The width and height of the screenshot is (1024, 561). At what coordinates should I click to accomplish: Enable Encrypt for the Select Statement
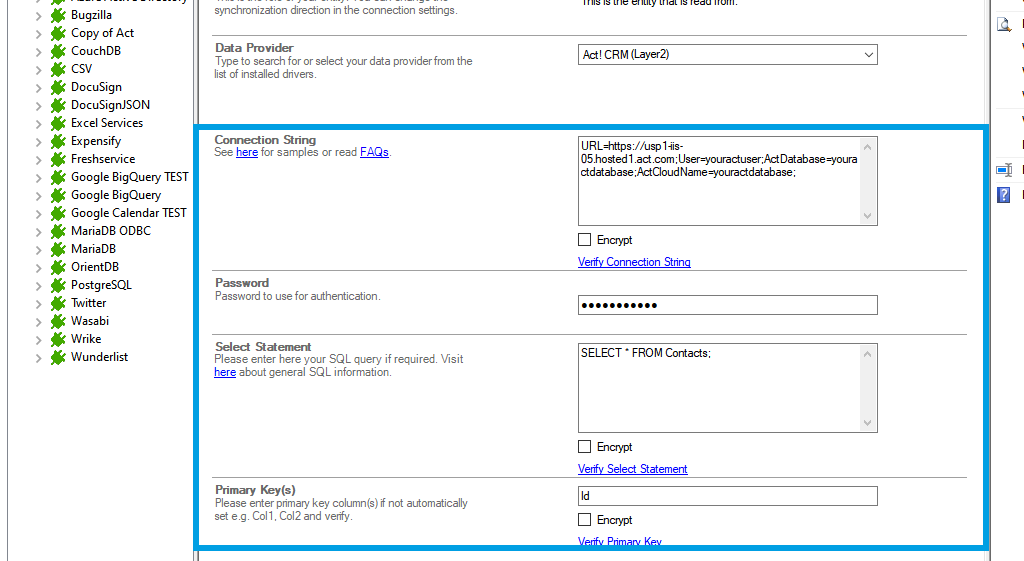click(x=585, y=447)
